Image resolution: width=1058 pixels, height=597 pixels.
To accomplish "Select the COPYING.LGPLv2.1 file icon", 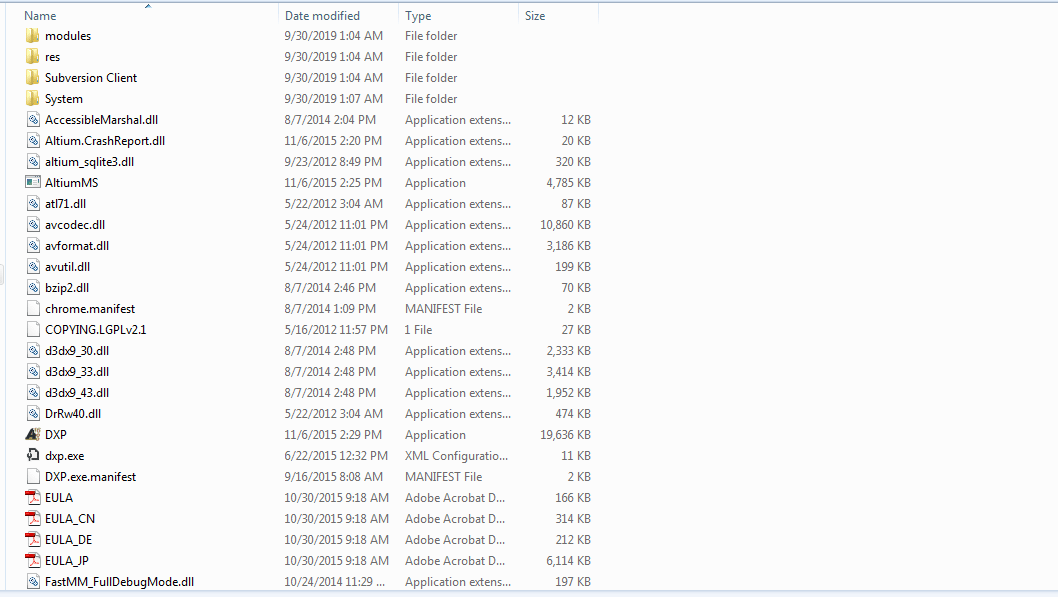I will [x=32, y=330].
